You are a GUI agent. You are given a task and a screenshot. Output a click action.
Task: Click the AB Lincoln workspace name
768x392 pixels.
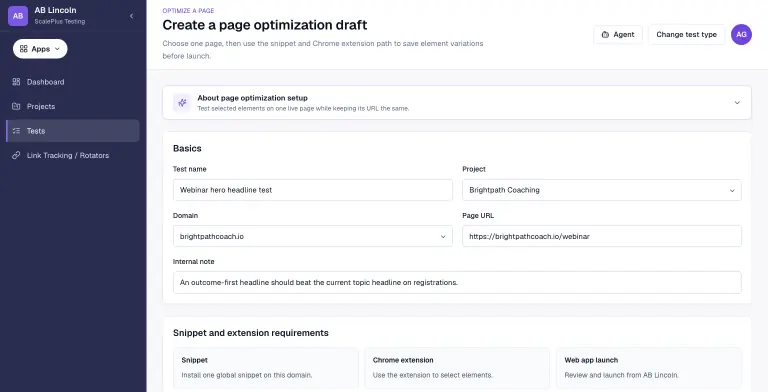point(55,10)
